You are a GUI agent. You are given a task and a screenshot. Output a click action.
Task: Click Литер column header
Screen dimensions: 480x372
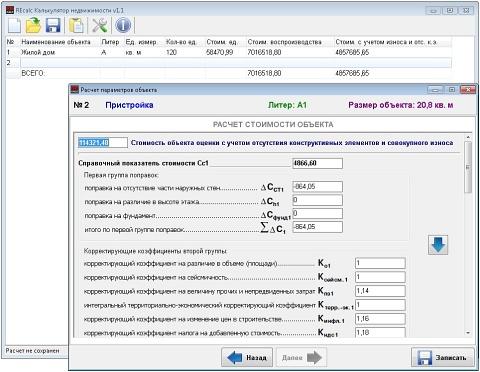click(110, 42)
